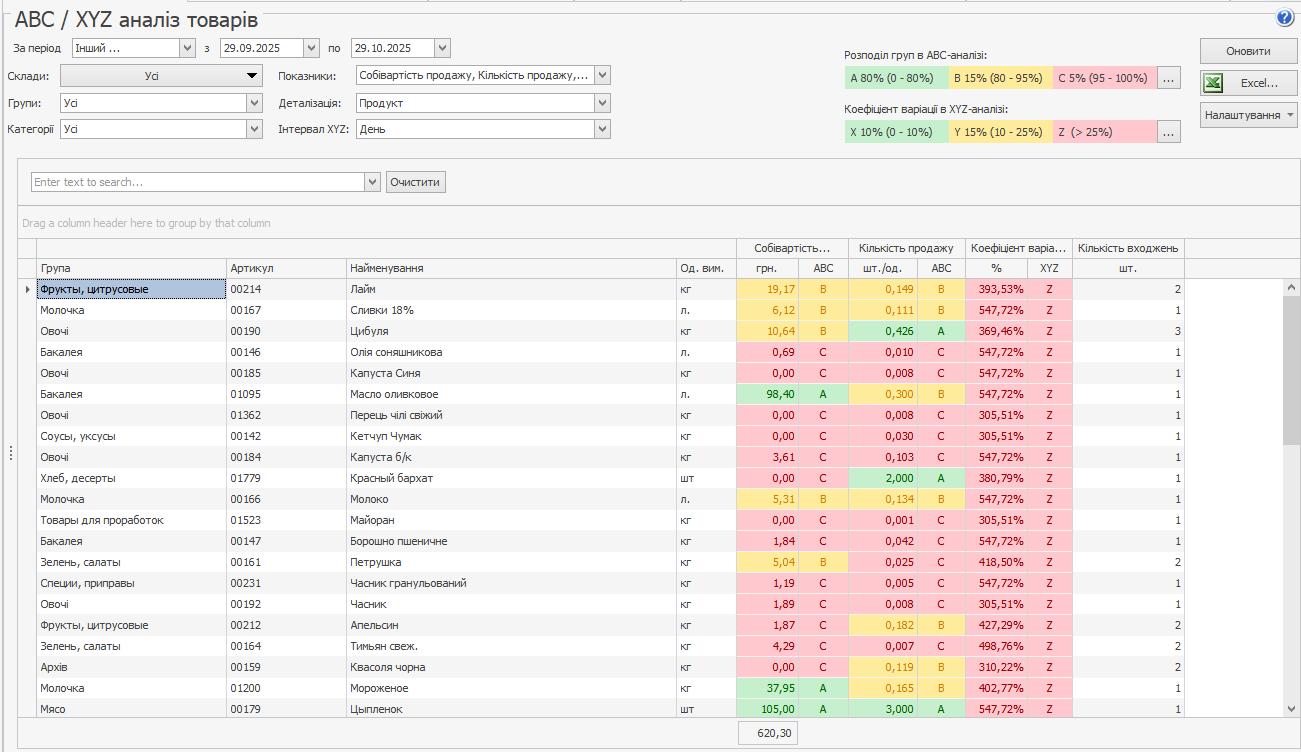Open the end date calendar dropdown
This screenshot has height=752, width=1301.
click(x=443, y=48)
